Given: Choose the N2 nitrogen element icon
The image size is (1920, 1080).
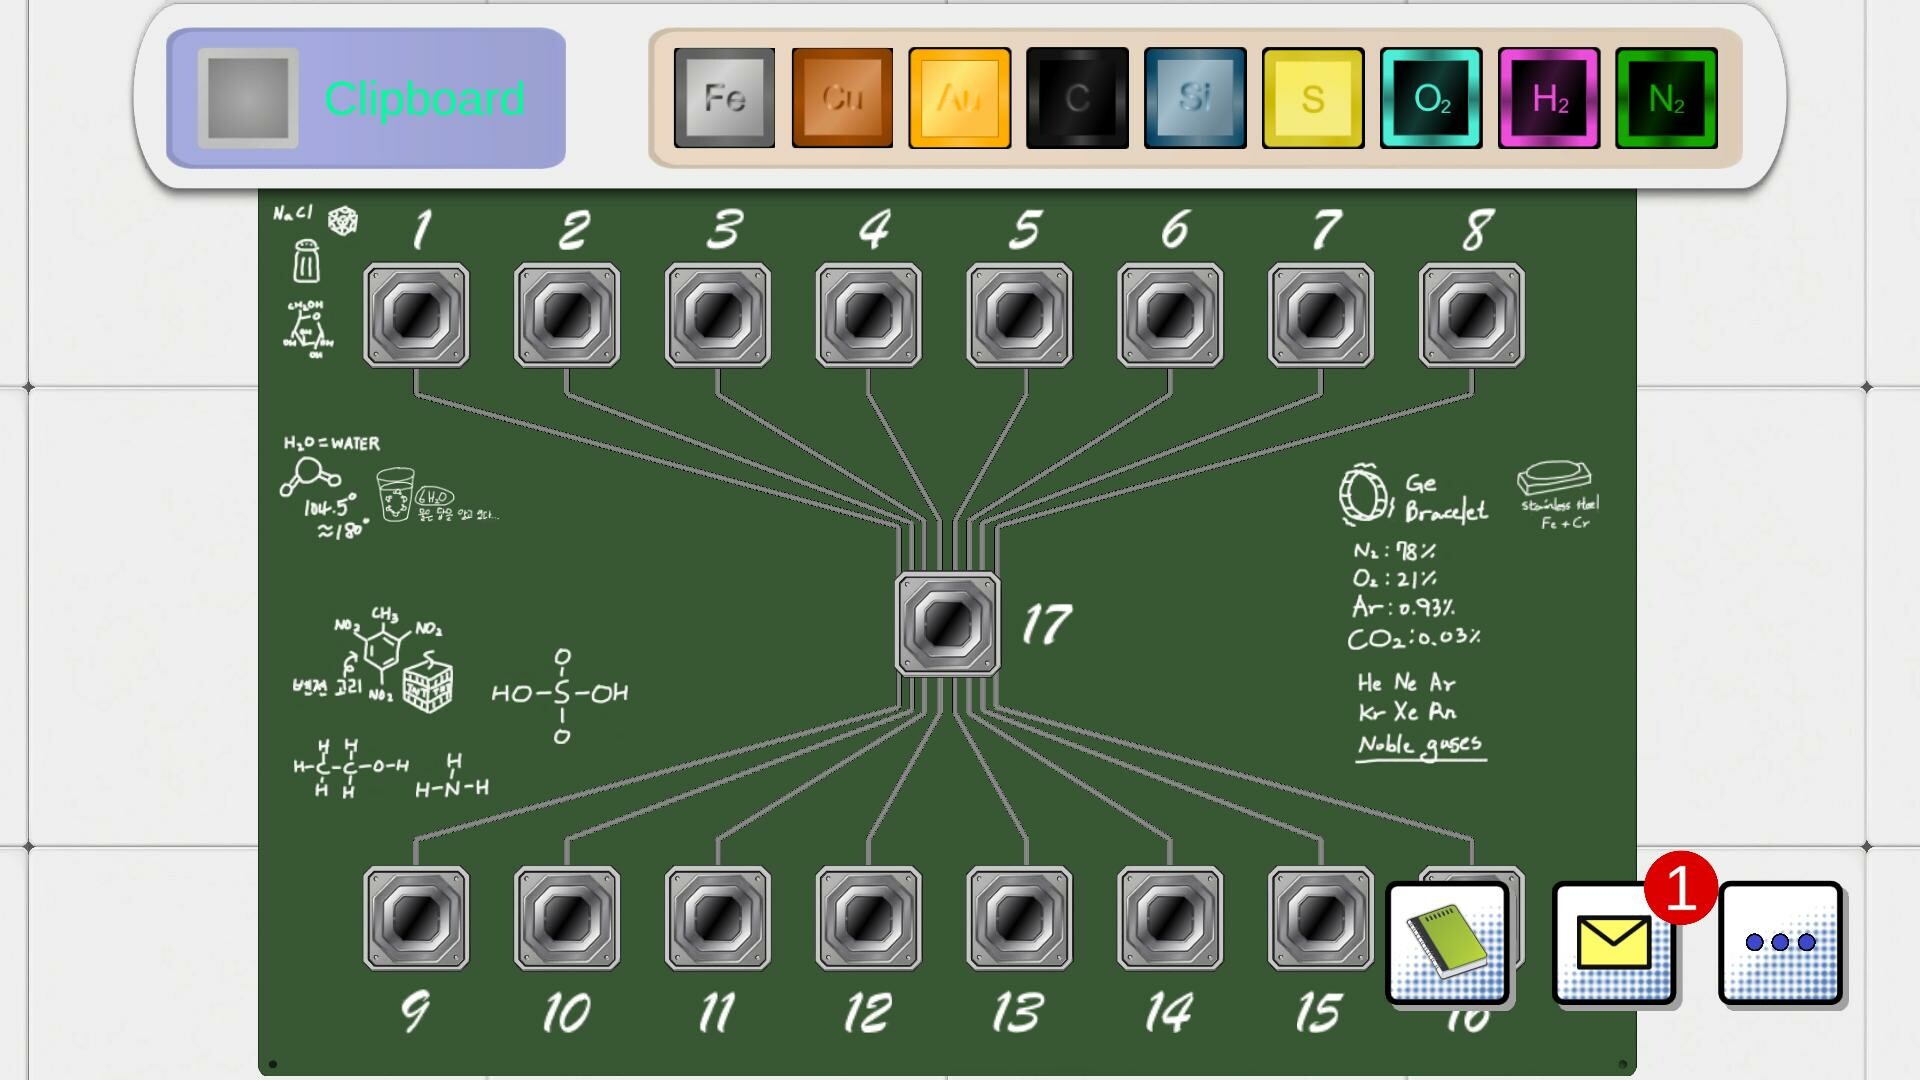Looking at the screenshot, I should coord(1665,97).
